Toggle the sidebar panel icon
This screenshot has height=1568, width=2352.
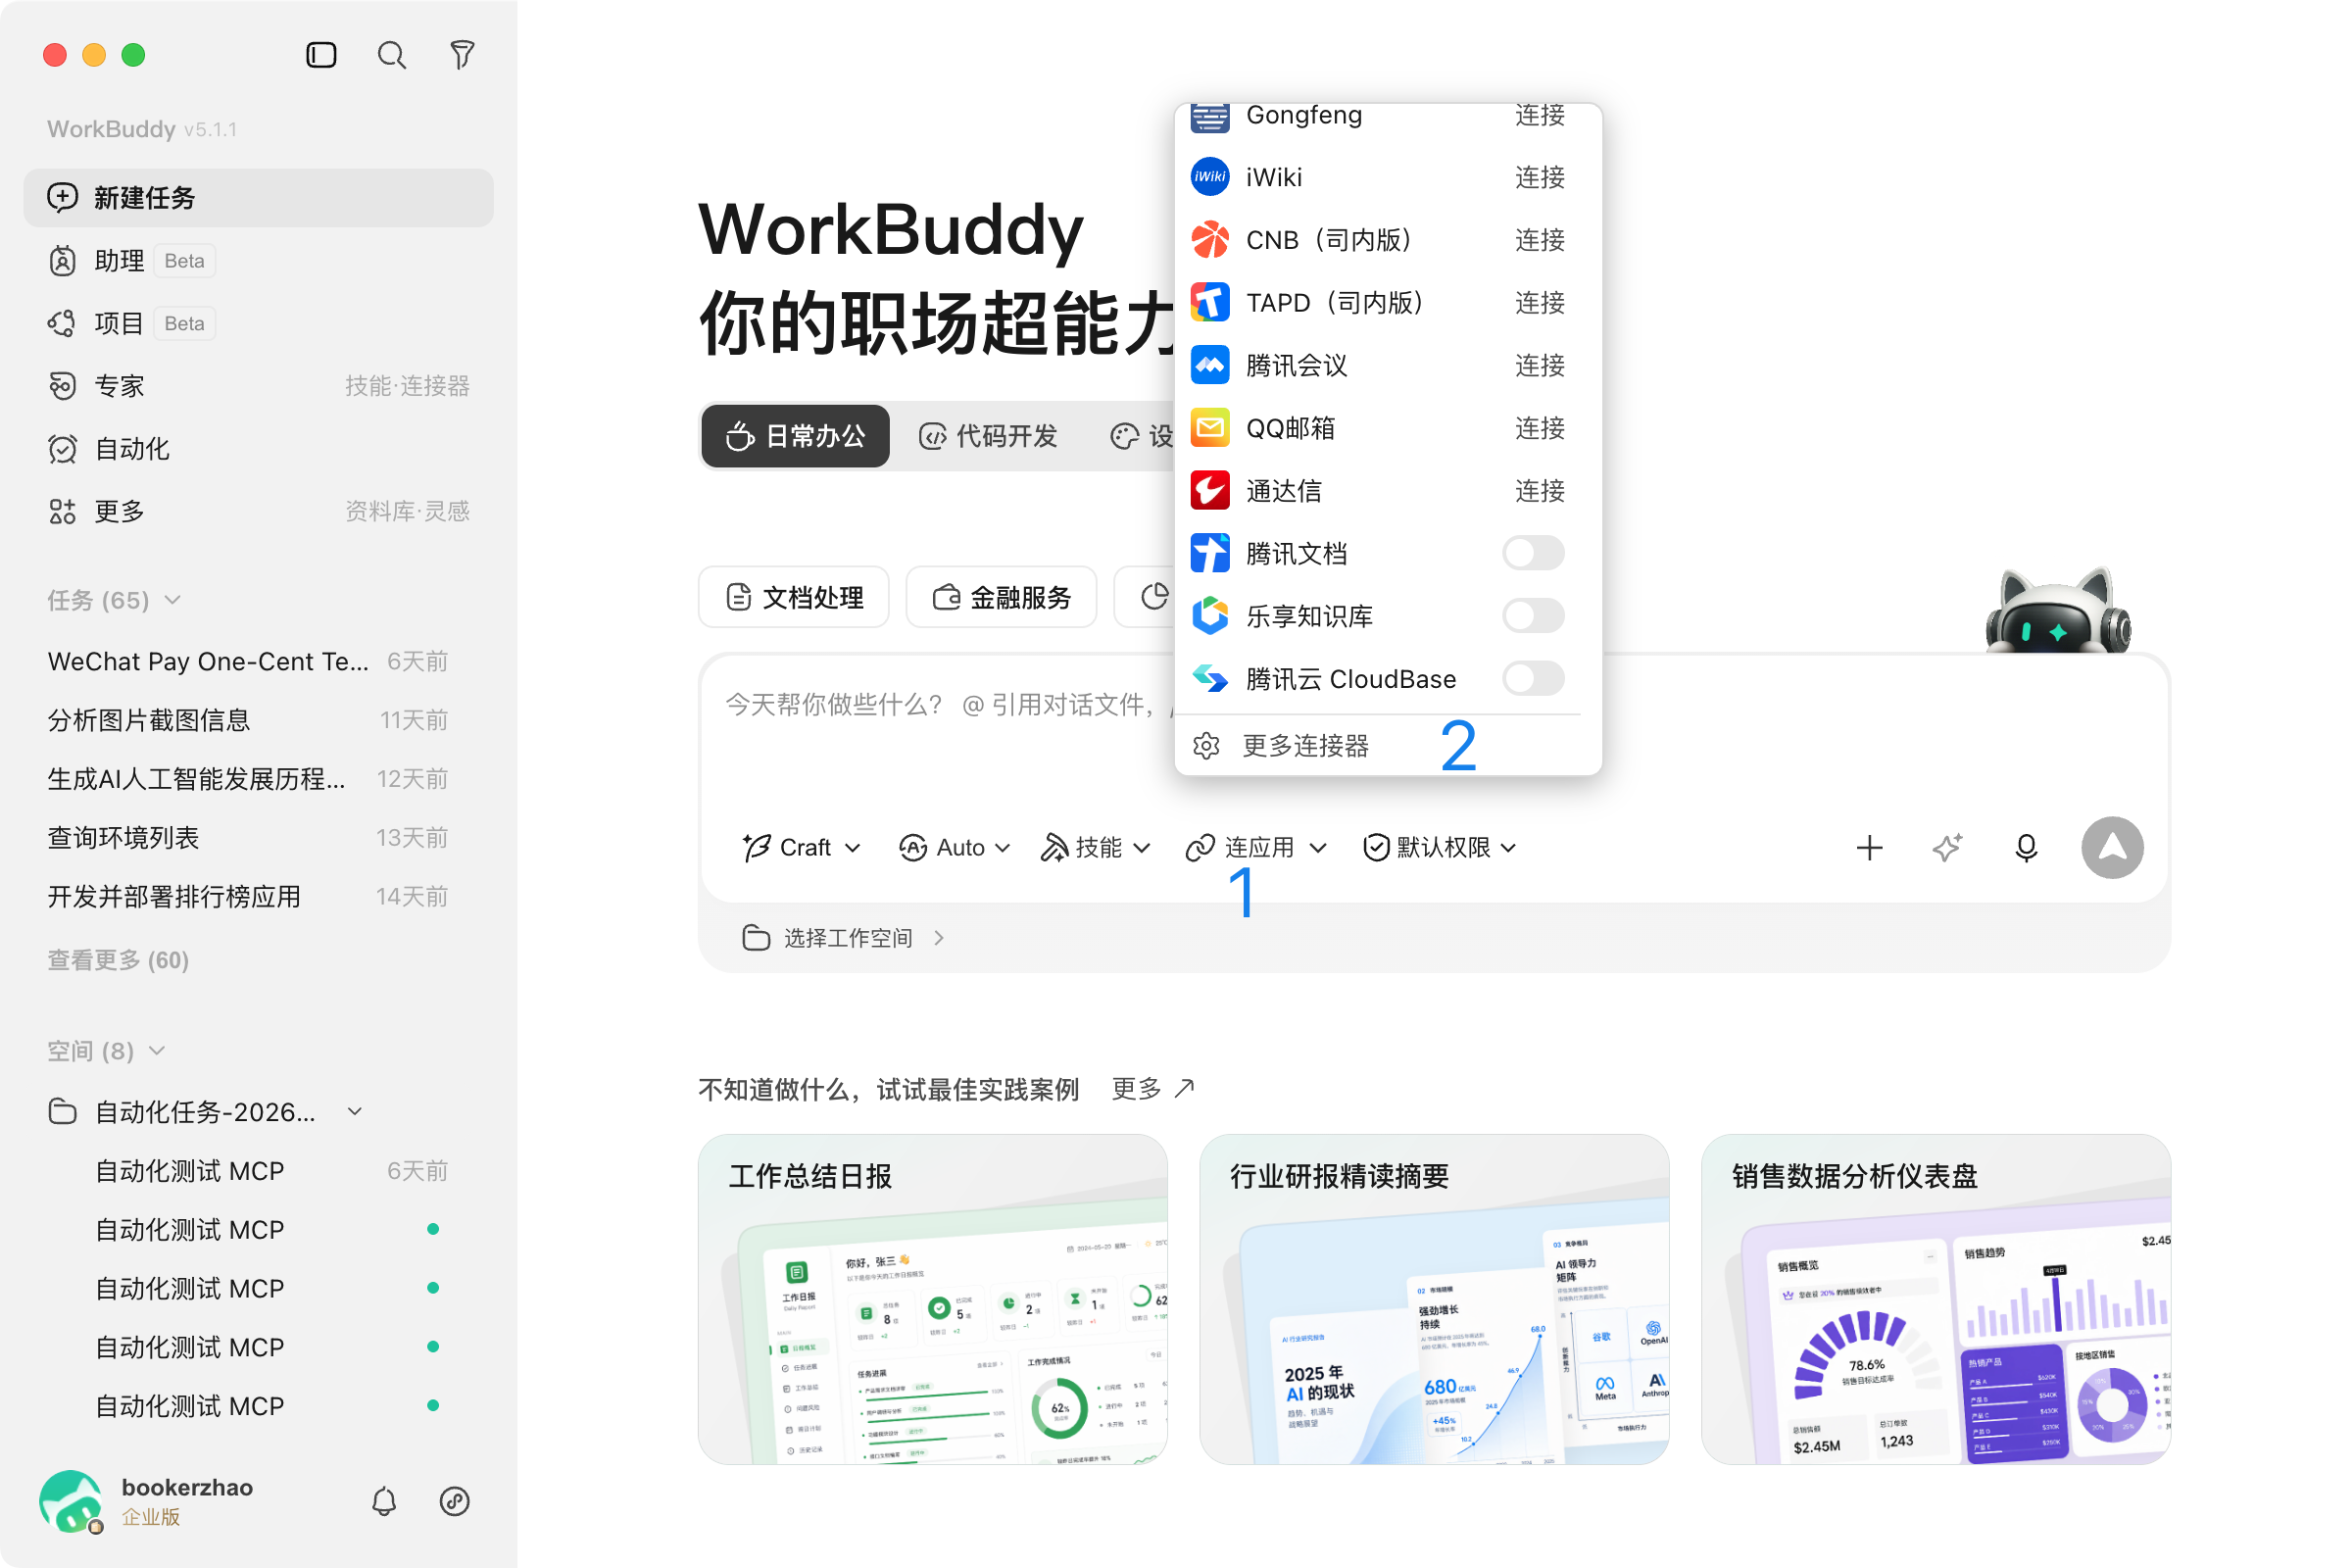click(x=321, y=55)
